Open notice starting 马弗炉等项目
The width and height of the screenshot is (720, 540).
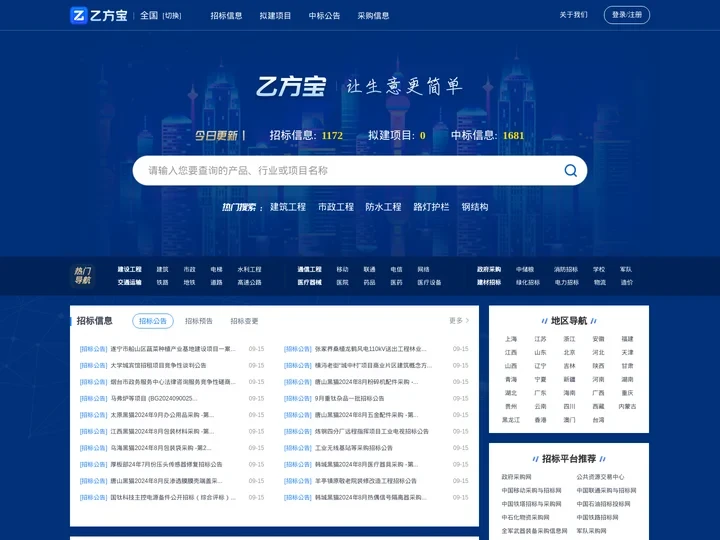(154, 399)
